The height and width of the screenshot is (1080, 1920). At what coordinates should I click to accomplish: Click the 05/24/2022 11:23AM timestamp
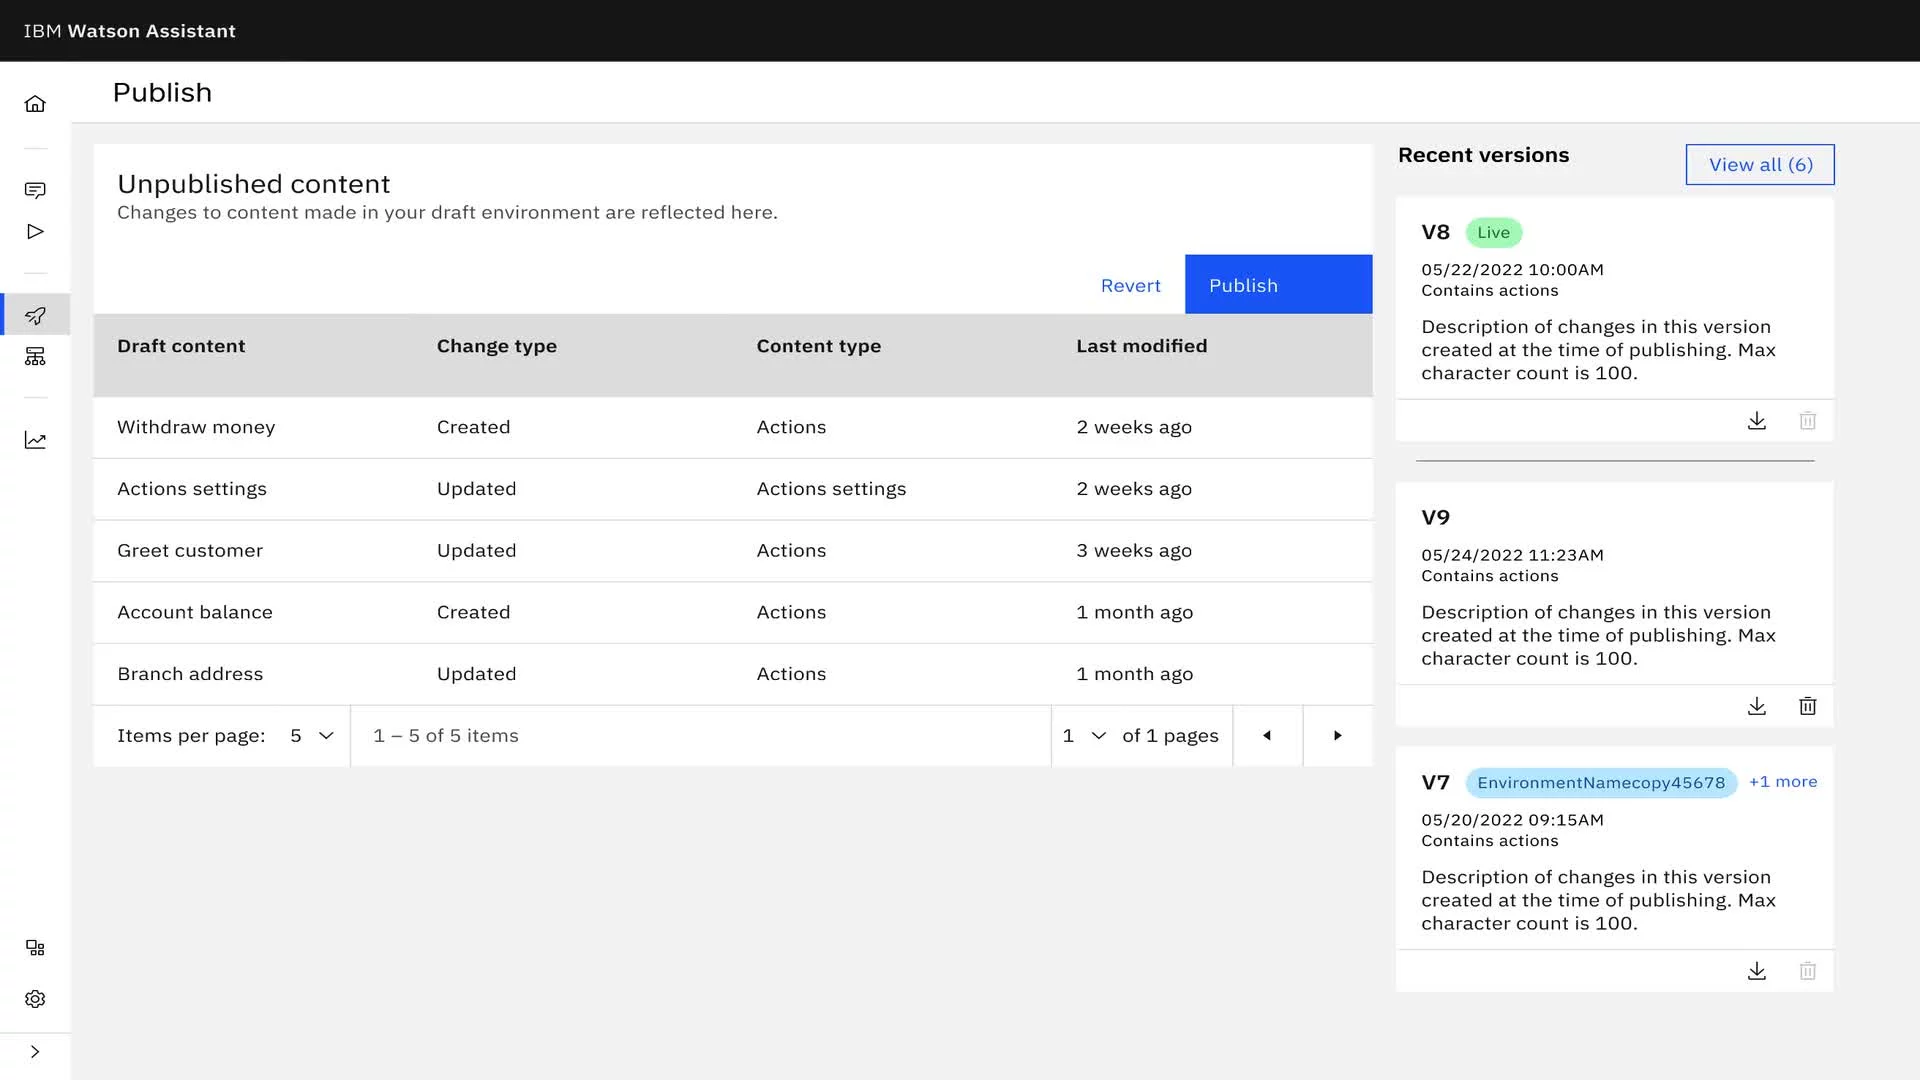pos(1512,555)
